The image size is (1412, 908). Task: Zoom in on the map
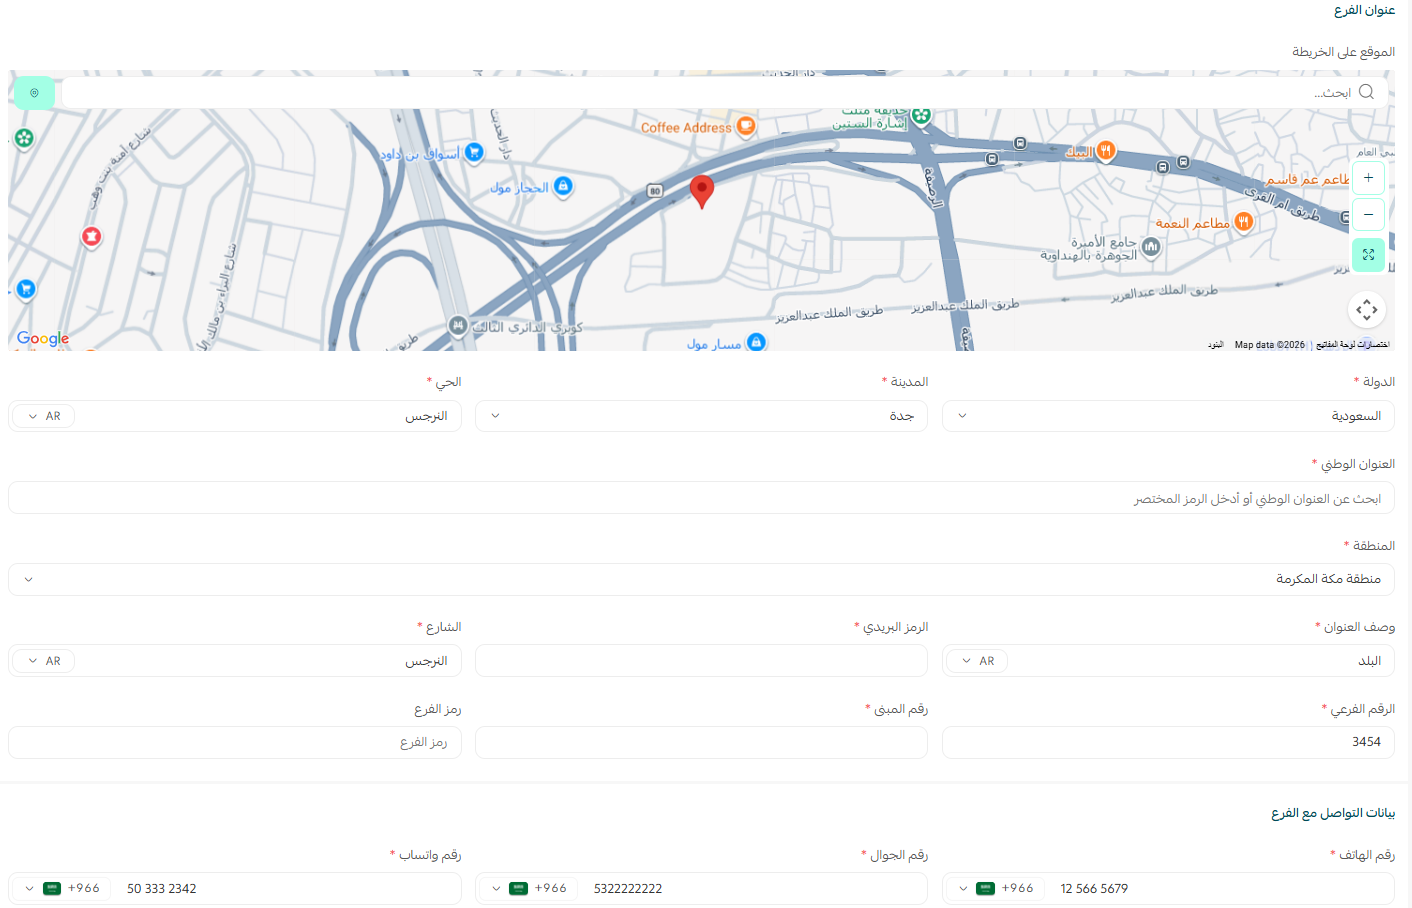click(1368, 178)
